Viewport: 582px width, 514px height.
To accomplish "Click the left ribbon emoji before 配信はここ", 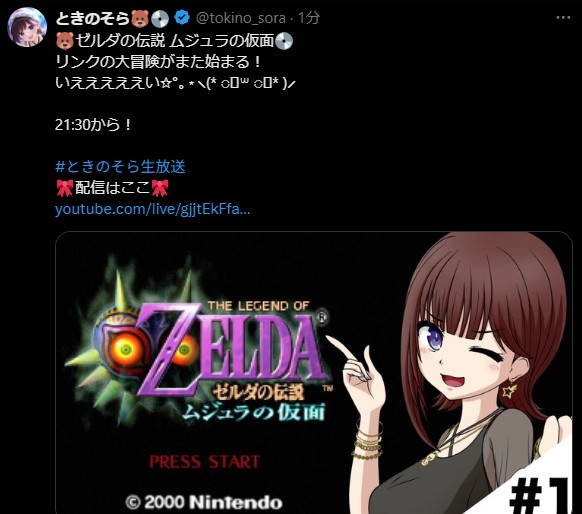I will coord(65,188).
